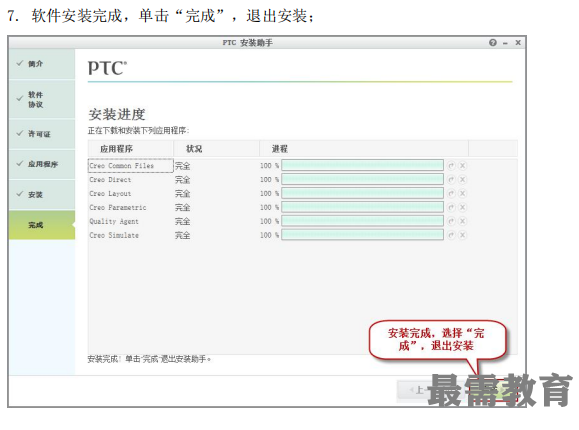This screenshot has height=430, width=579.
Task: Select the Creo Simulate row name
Action: pyautogui.click(x=114, y=235)
